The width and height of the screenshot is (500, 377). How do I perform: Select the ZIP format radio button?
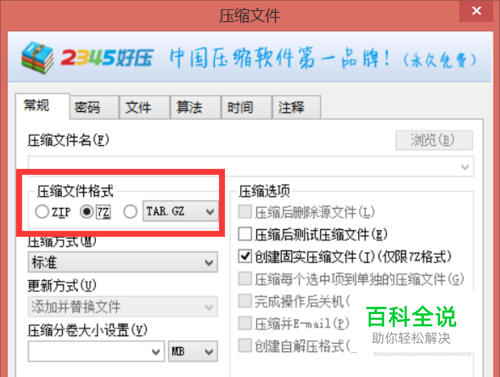click(42, 211)
